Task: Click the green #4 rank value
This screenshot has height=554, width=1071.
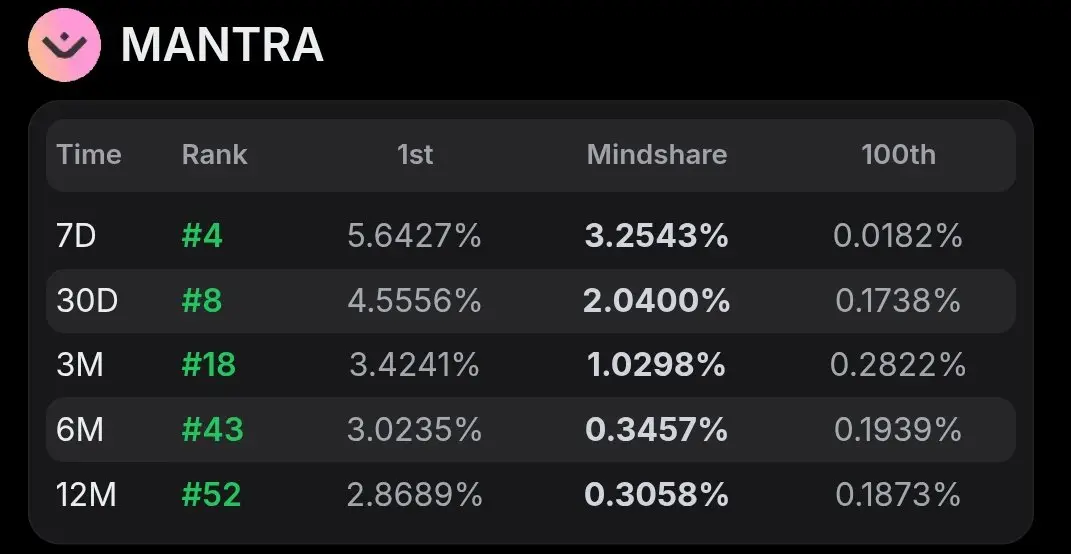Action: 202,236
